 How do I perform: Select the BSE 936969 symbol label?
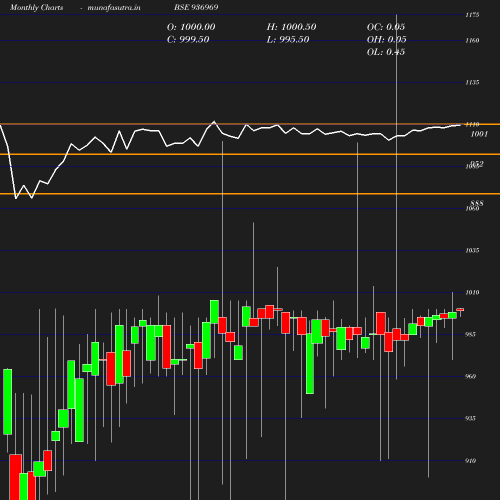[196, 7]
